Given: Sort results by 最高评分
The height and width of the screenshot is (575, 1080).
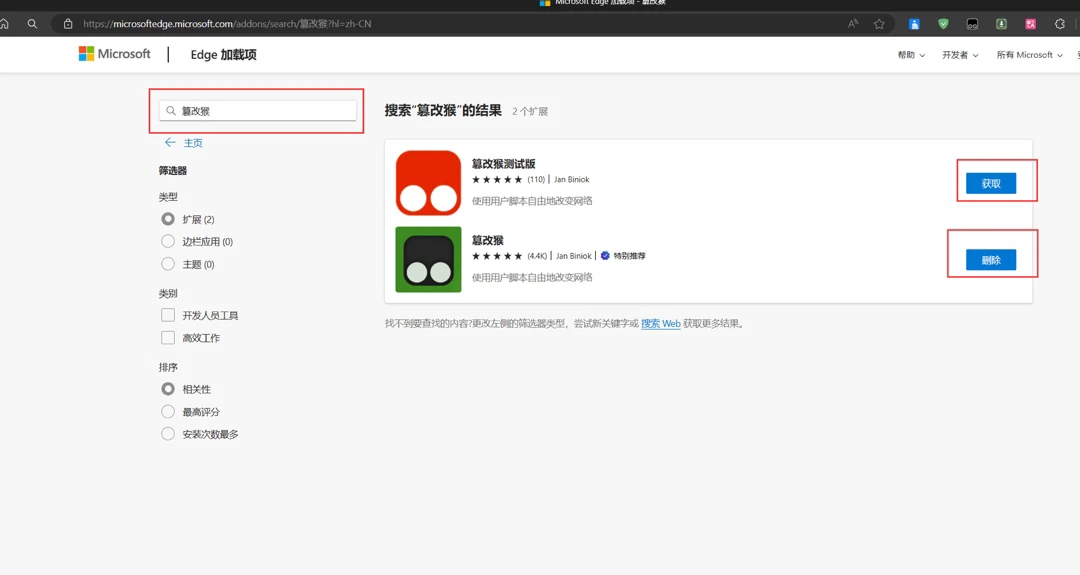Looking at the screenshot, I should 168,412.
